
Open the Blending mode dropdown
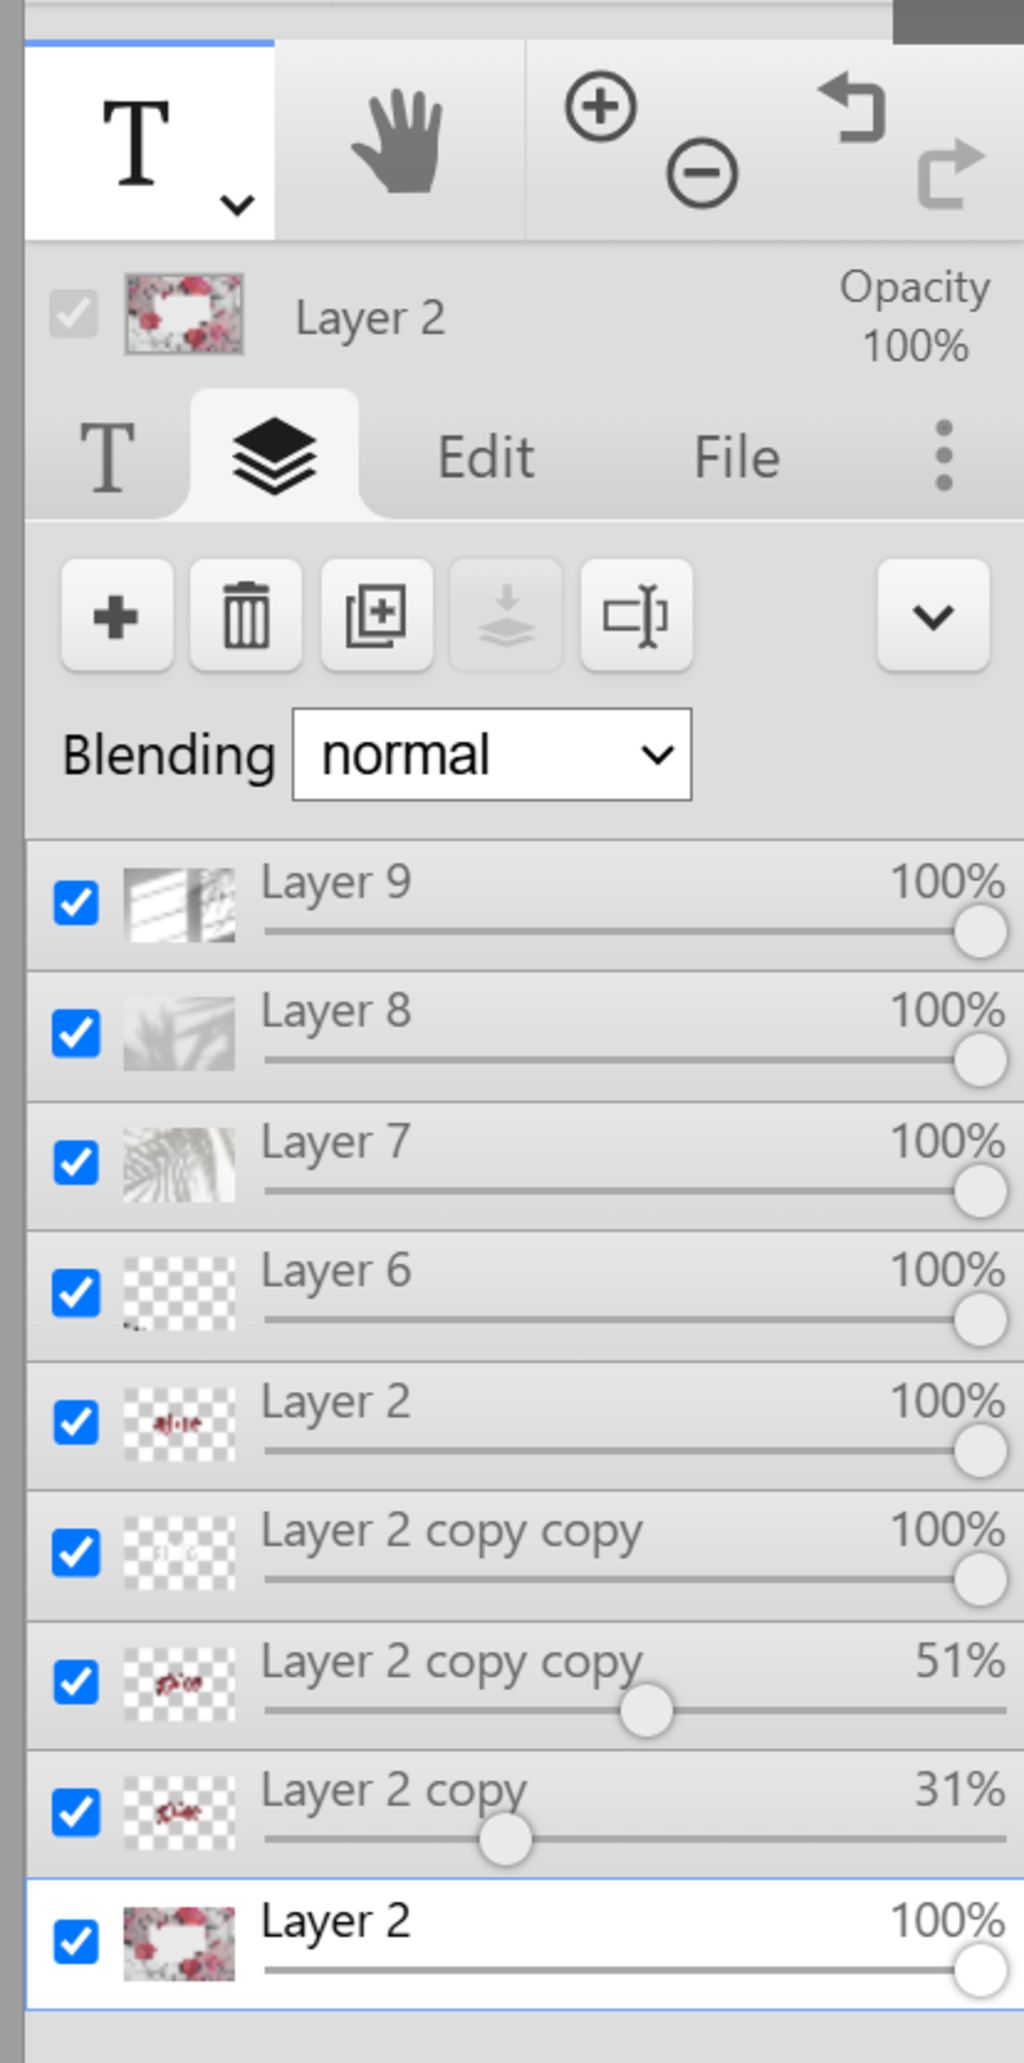tap(491, 755)
